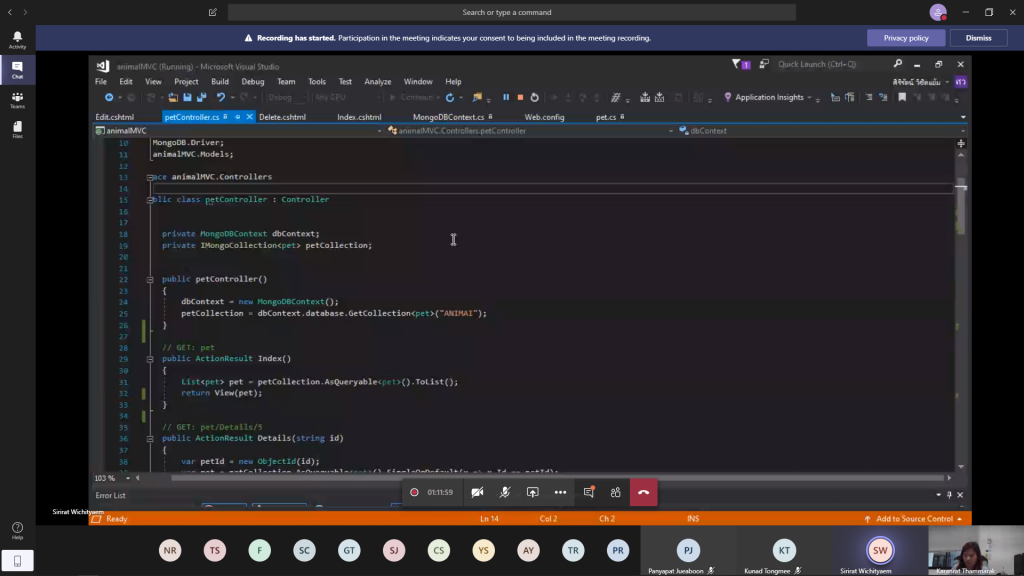Unmute microphone in call toolbar
Screen dimensions: 1024x576
click(x=505, y=492)
